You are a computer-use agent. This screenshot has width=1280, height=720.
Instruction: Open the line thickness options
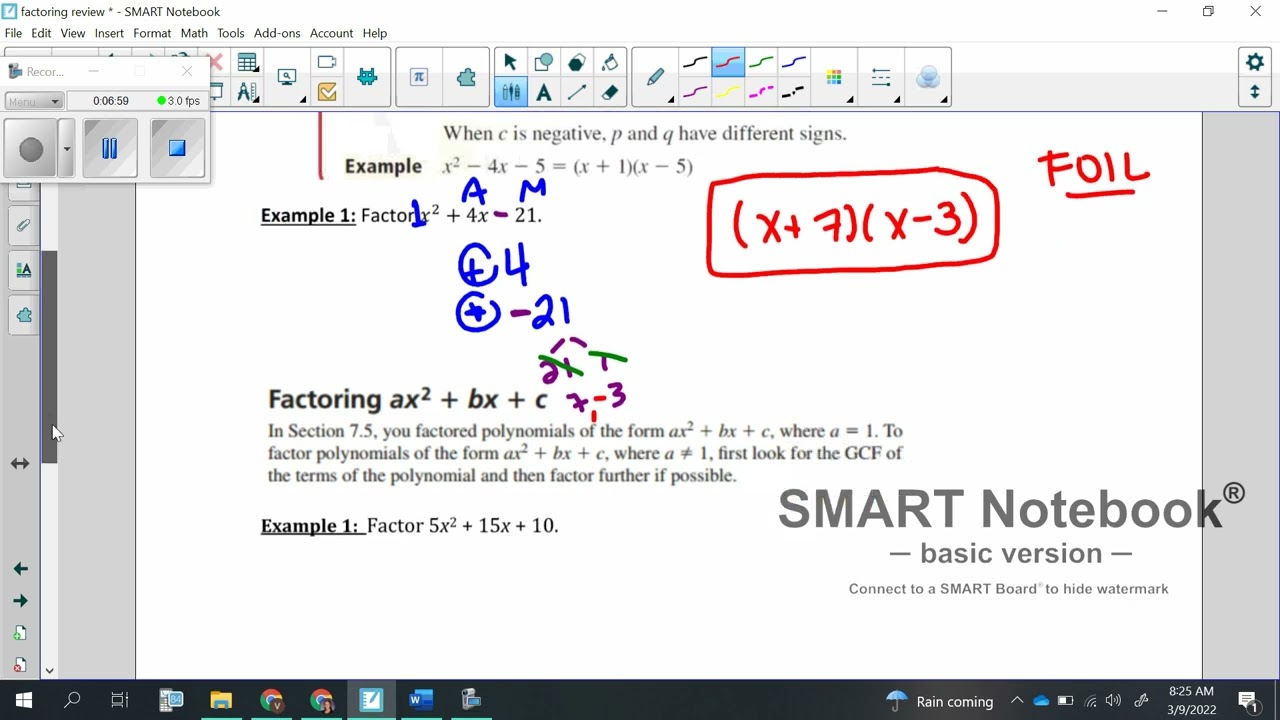[x=881, y=77]
